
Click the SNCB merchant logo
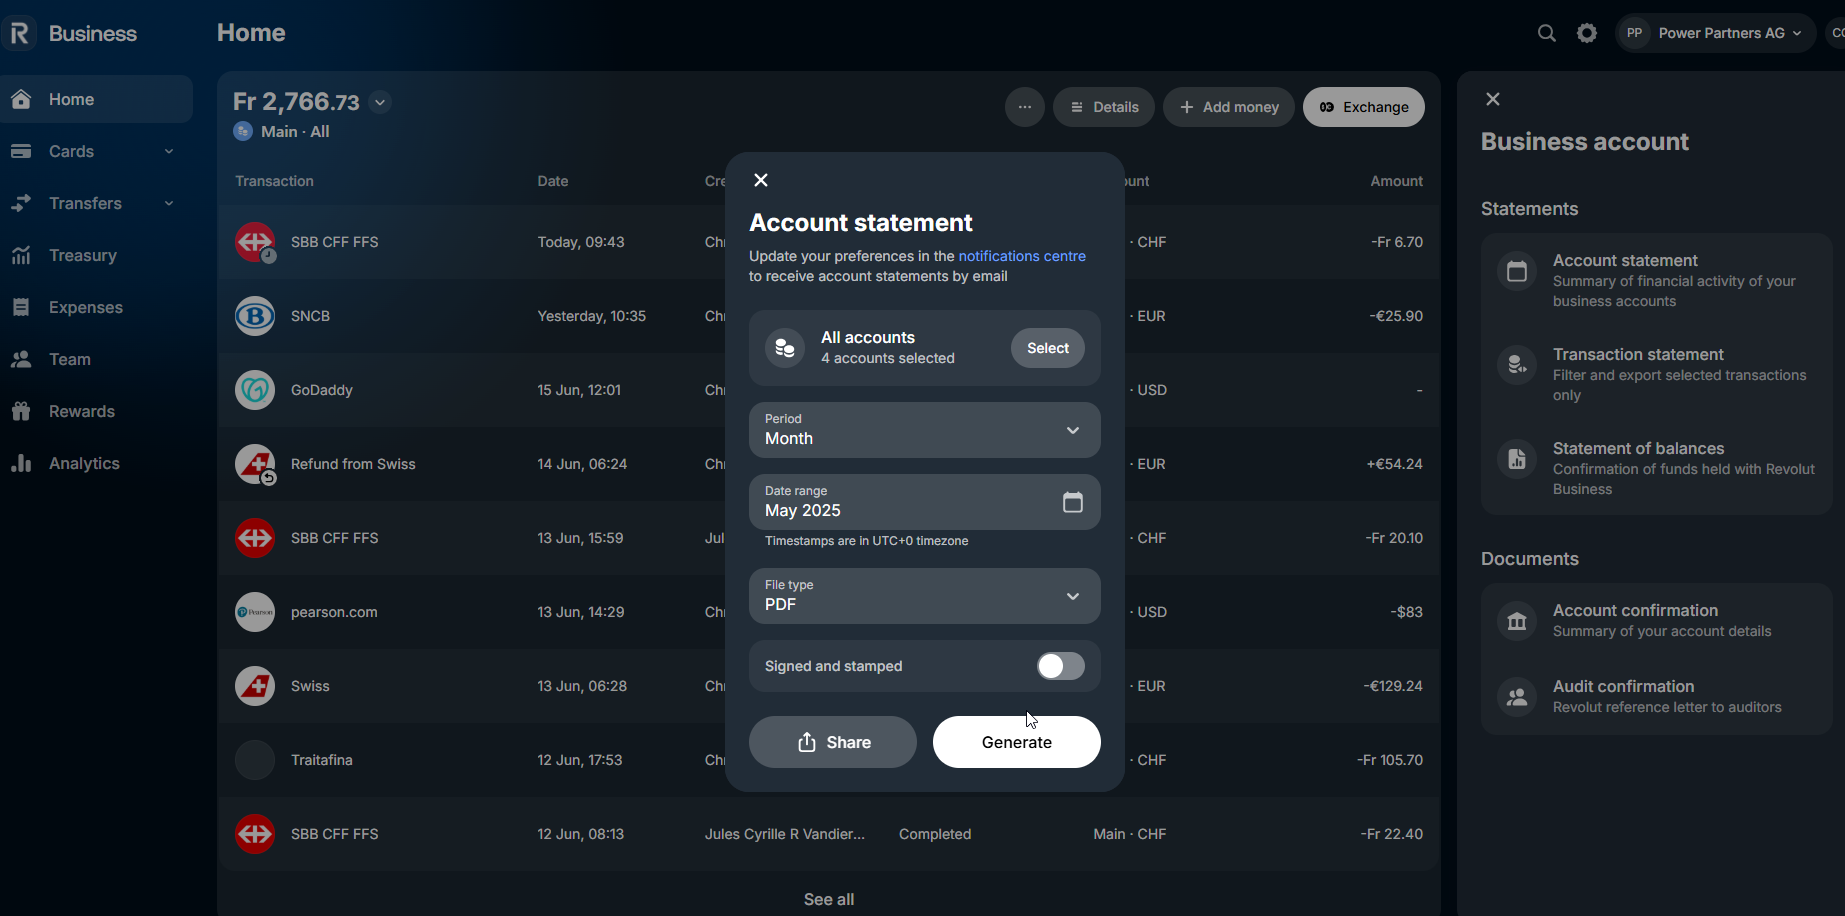tap(255, 316)
